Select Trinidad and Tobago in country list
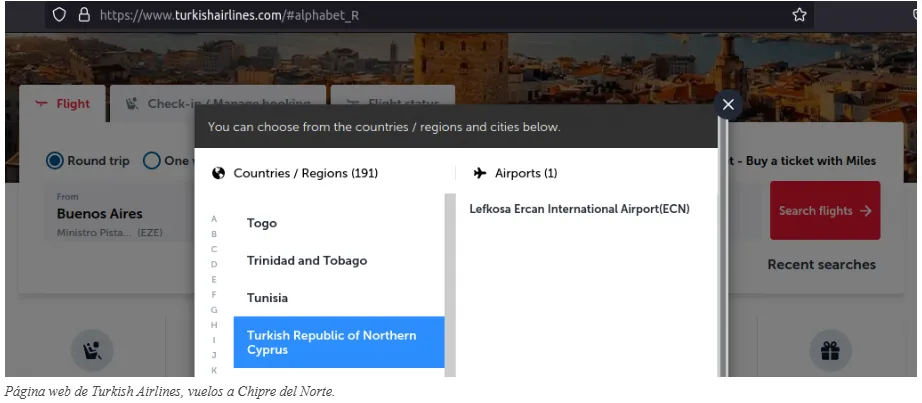 [307, 260]
